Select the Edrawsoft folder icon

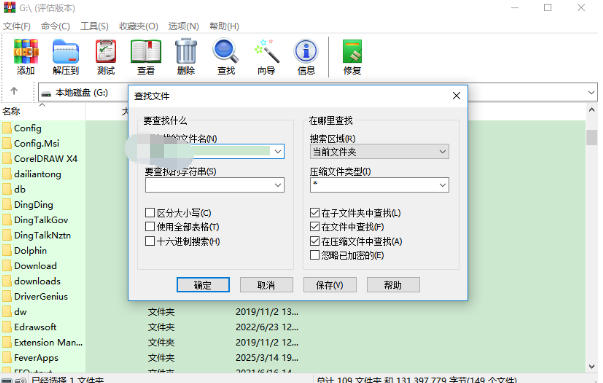[x=7, y=327]
